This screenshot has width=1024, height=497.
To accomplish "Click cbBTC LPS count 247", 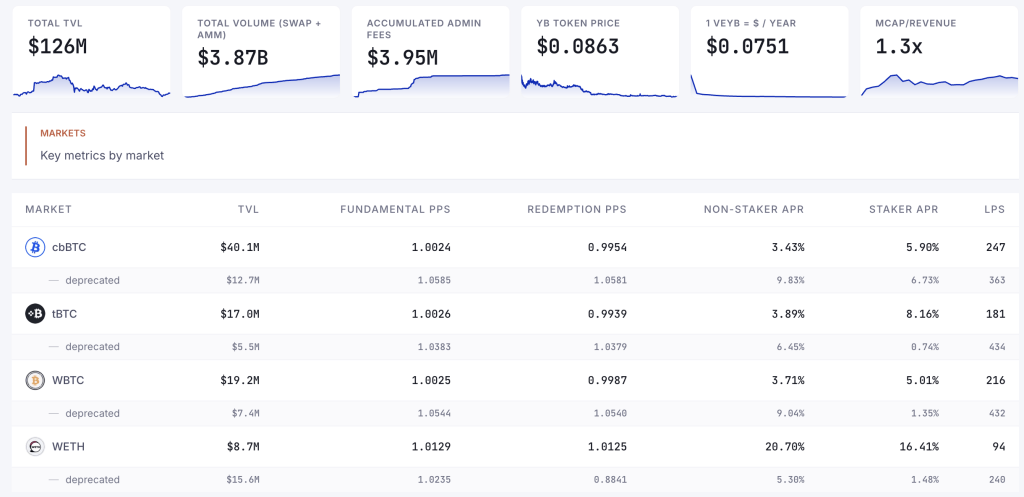I will click(x=996, y=248).
